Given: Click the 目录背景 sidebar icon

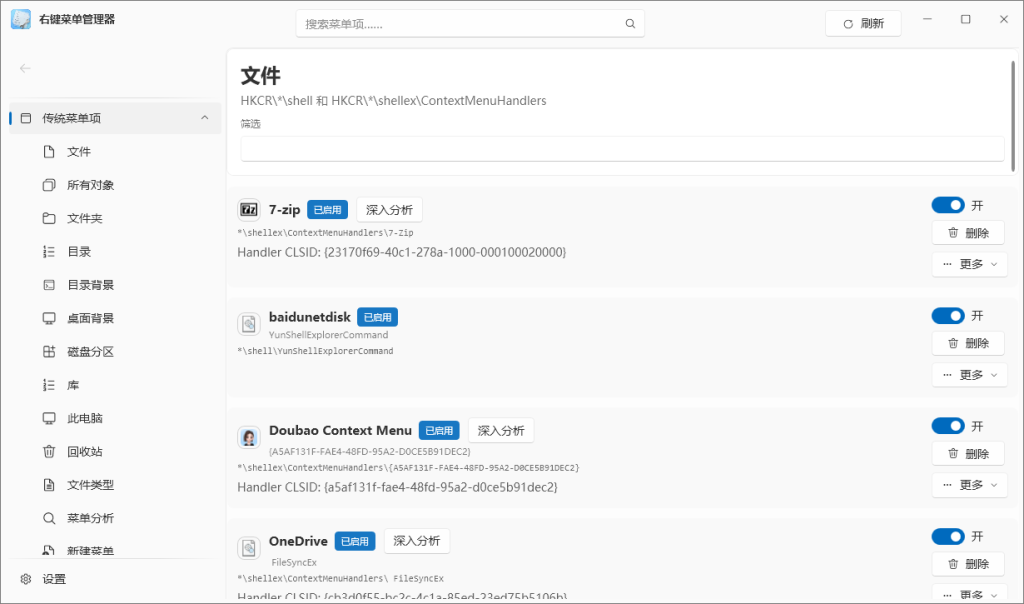Looking at the screenshot, I should tap(49, 285).
